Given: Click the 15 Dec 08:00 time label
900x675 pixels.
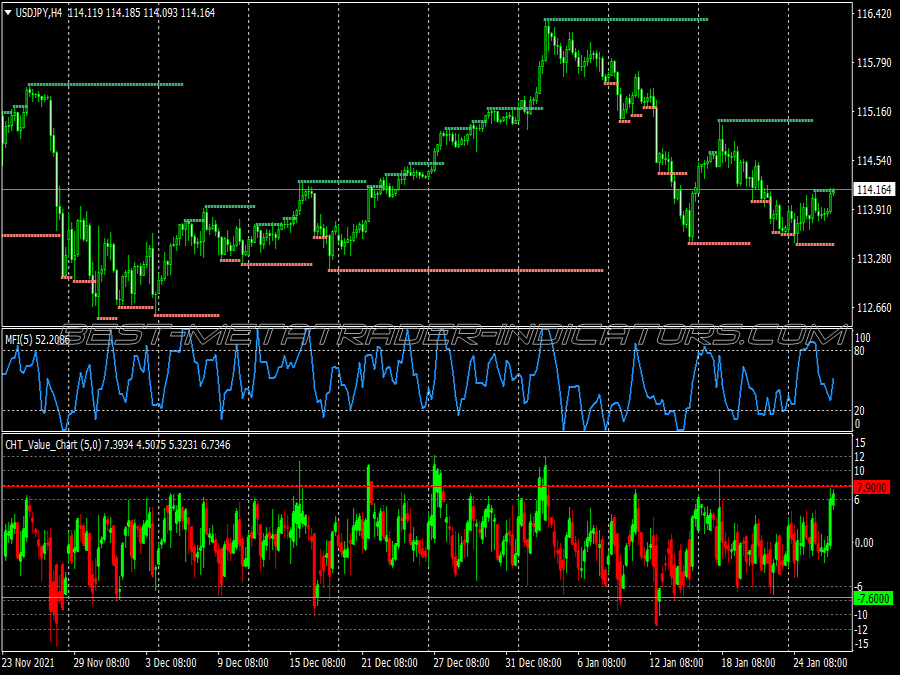Looking at the screenshot, I should (317, 662).
